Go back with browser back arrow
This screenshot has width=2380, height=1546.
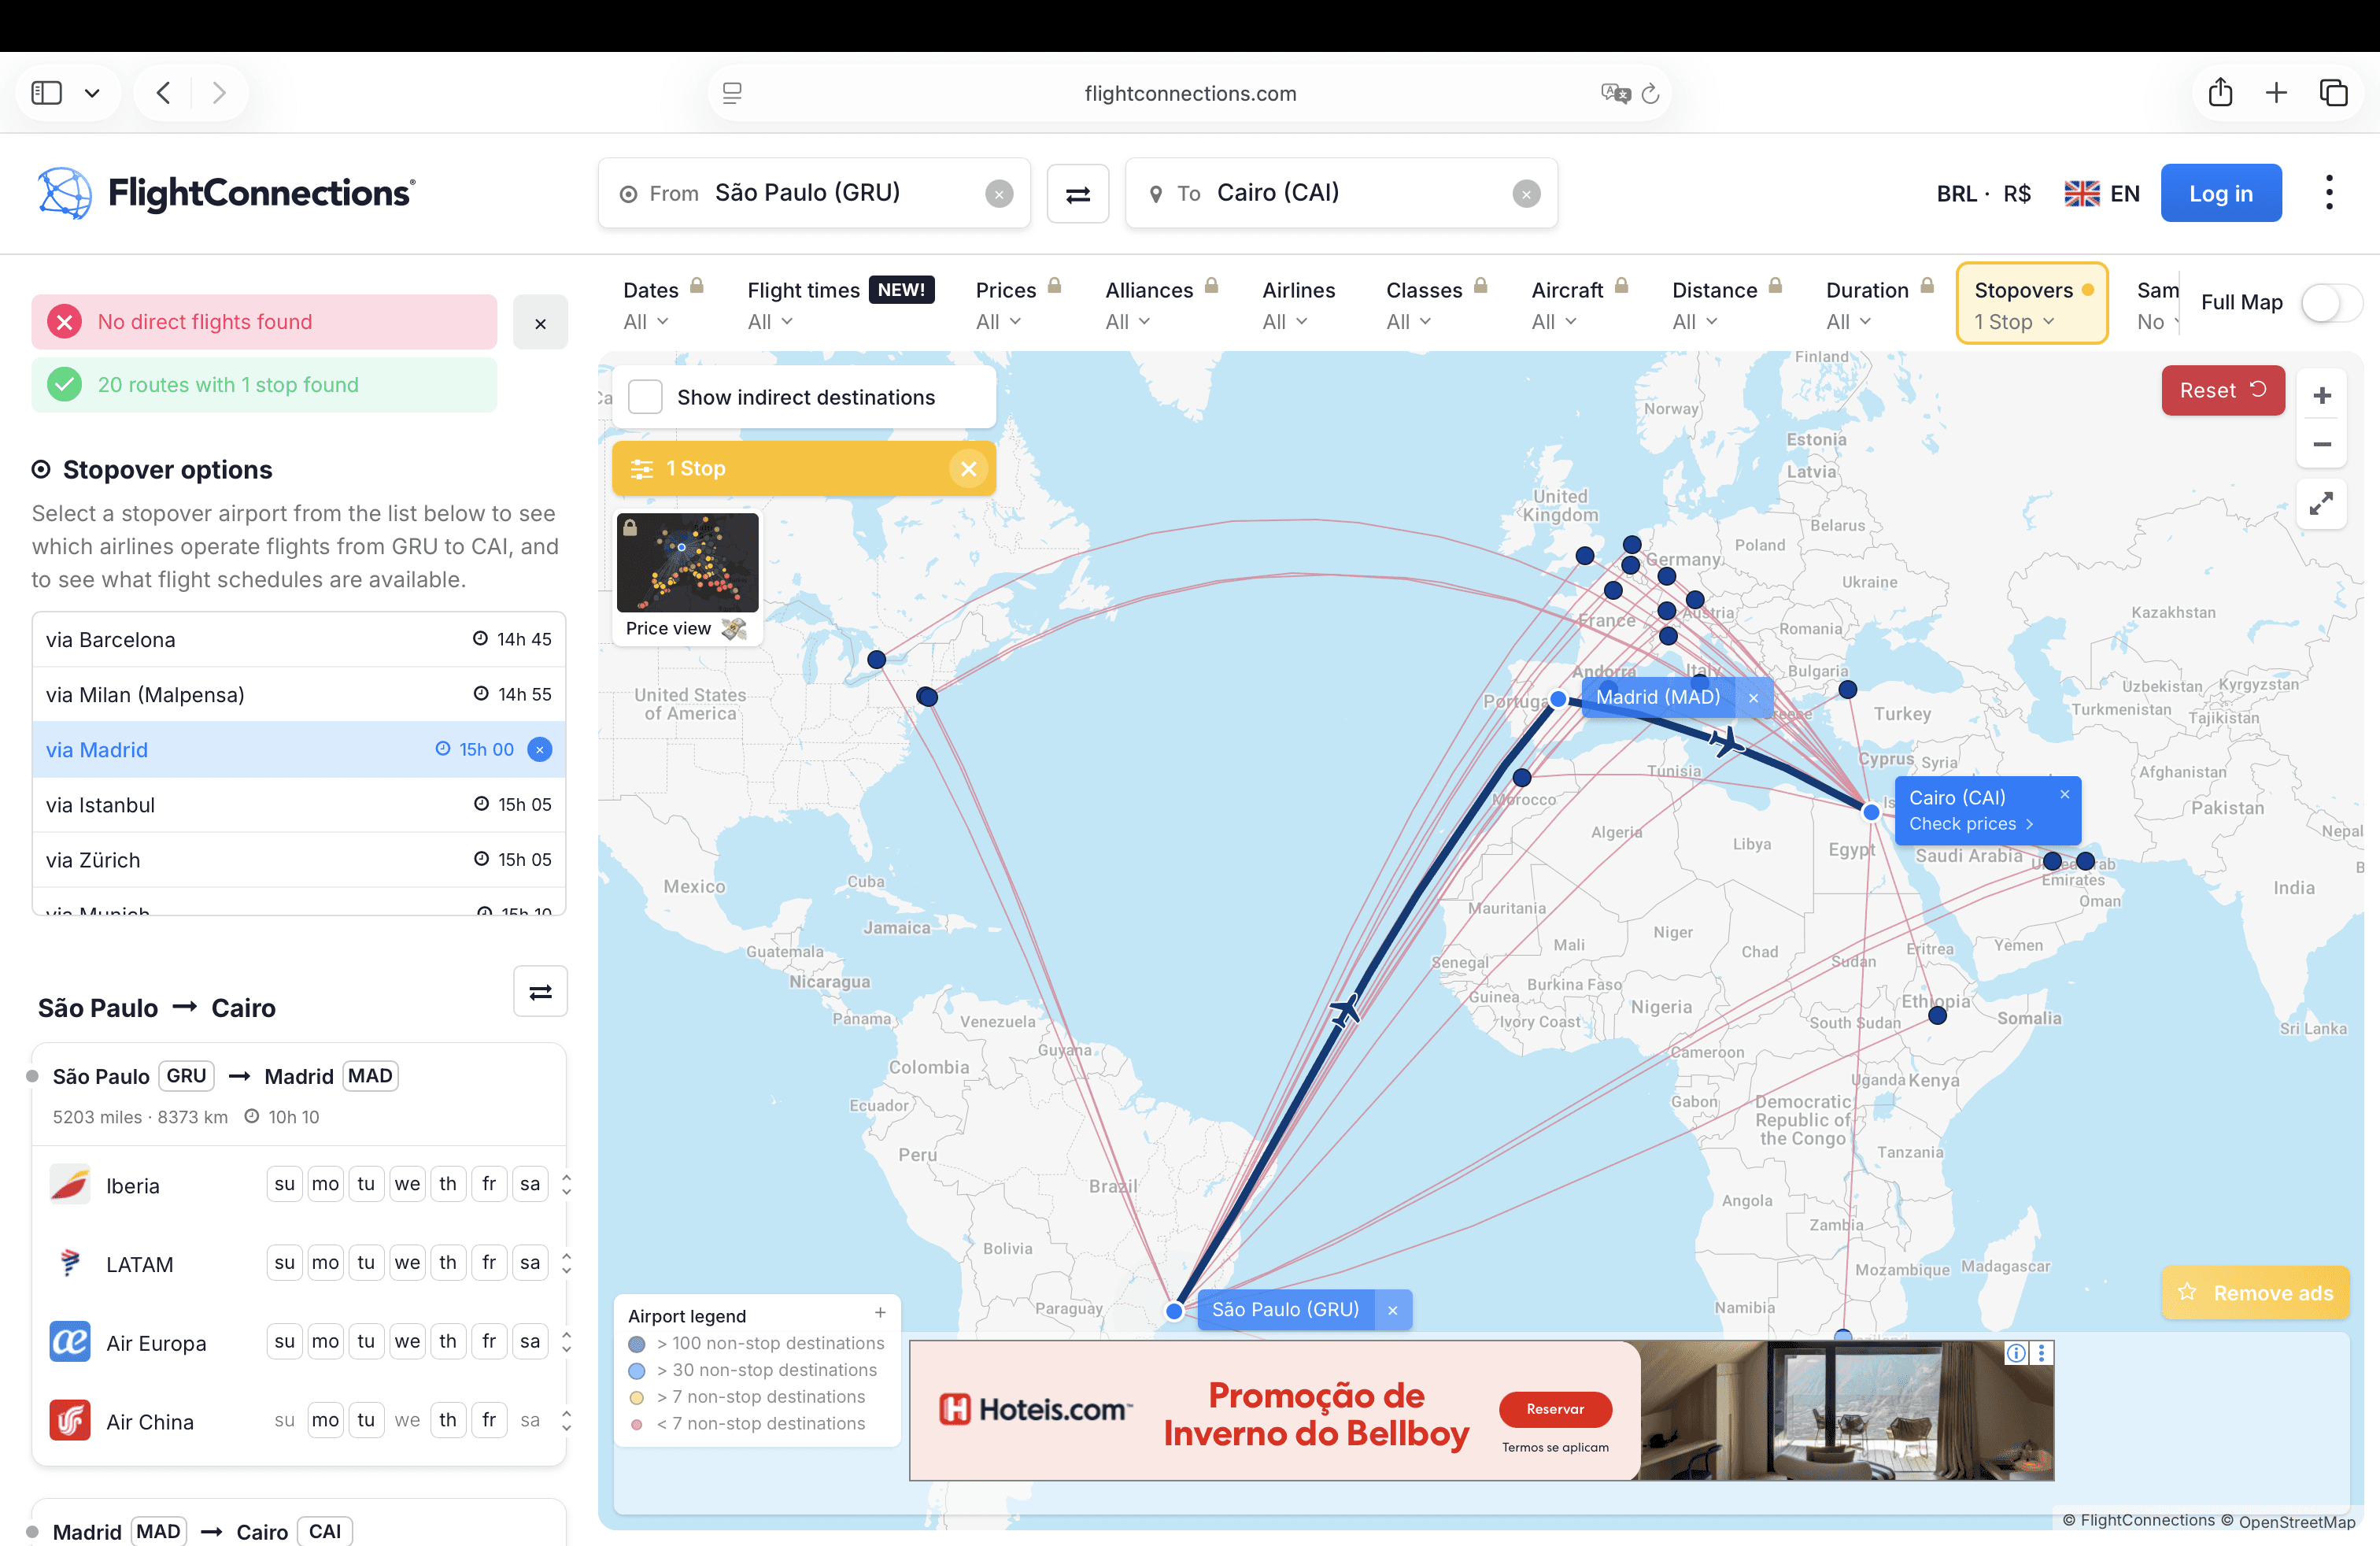click(x=164, y=93)
